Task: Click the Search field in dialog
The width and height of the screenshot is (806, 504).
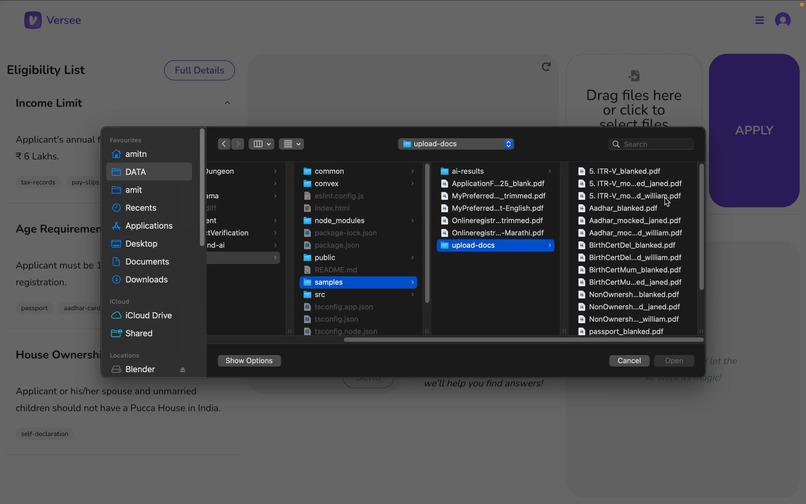Action: (651, 144)
